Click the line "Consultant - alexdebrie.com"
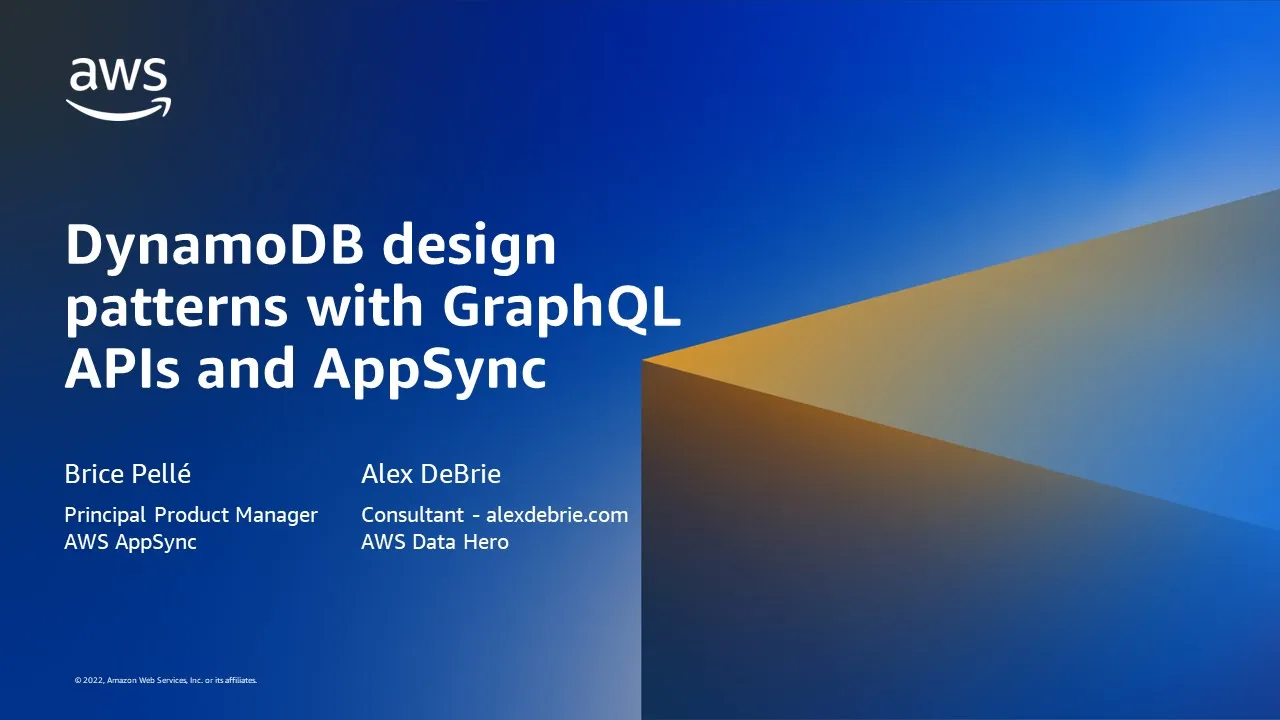1280x720 pixels. point(495,515)
